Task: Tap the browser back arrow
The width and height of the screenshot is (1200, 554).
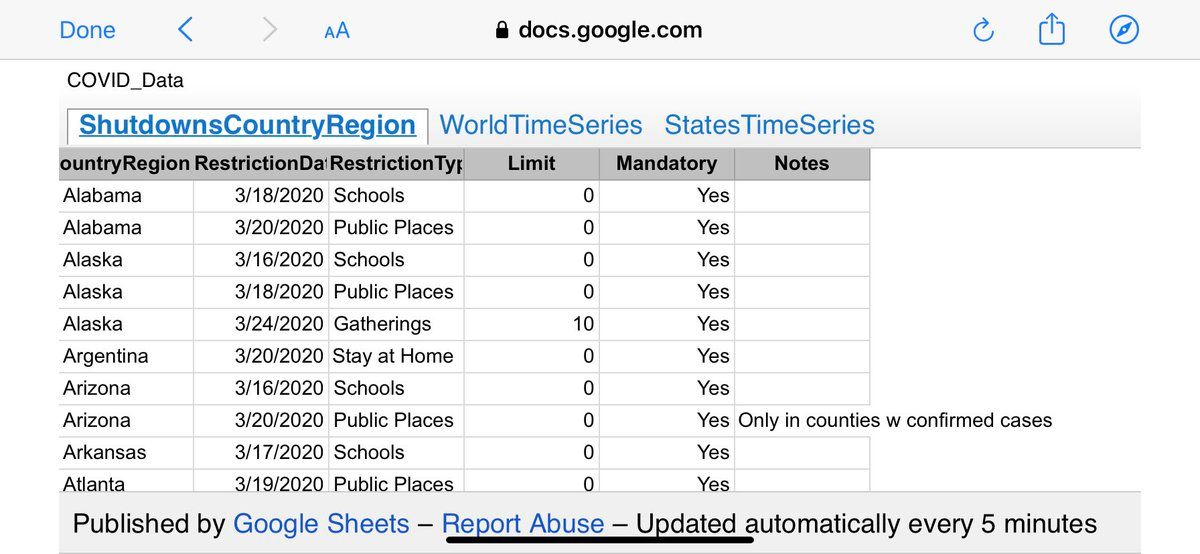Action: pos(185,31)
